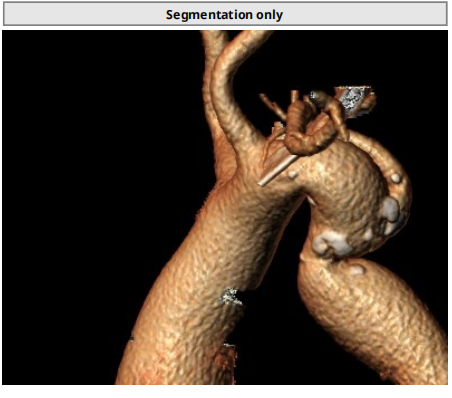The image size is (452, 398).
Task: Select the small calcification below the arch on the descending aorta
Action: pos(356,269)
